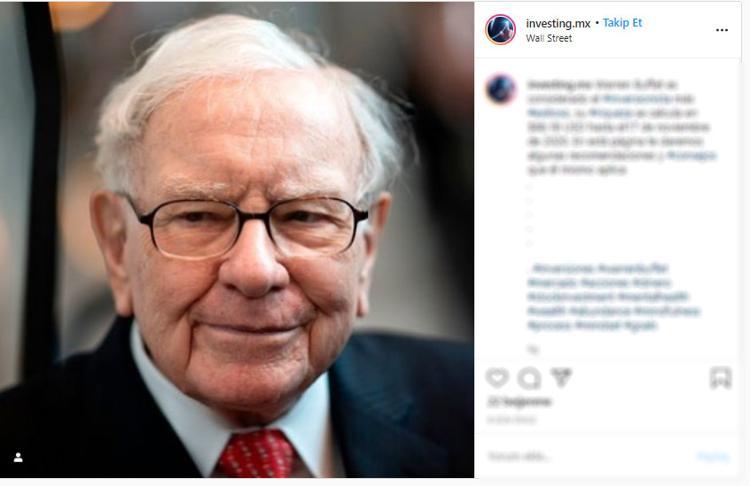Open investing.mx profile picture in the header
750x486 pixels.
(500, 29)
